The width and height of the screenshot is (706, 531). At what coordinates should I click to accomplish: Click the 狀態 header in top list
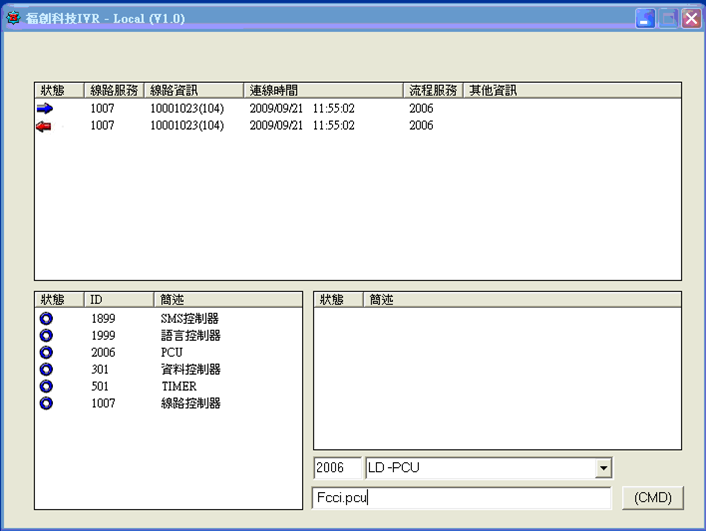59,91
